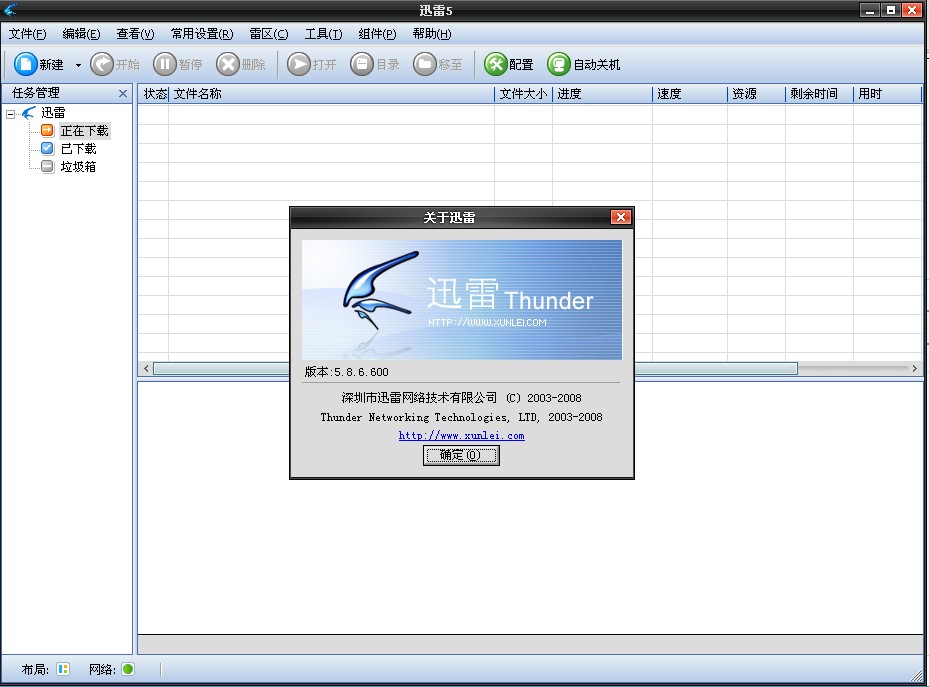Open the 编辑(E) menu

coord(81,34)
